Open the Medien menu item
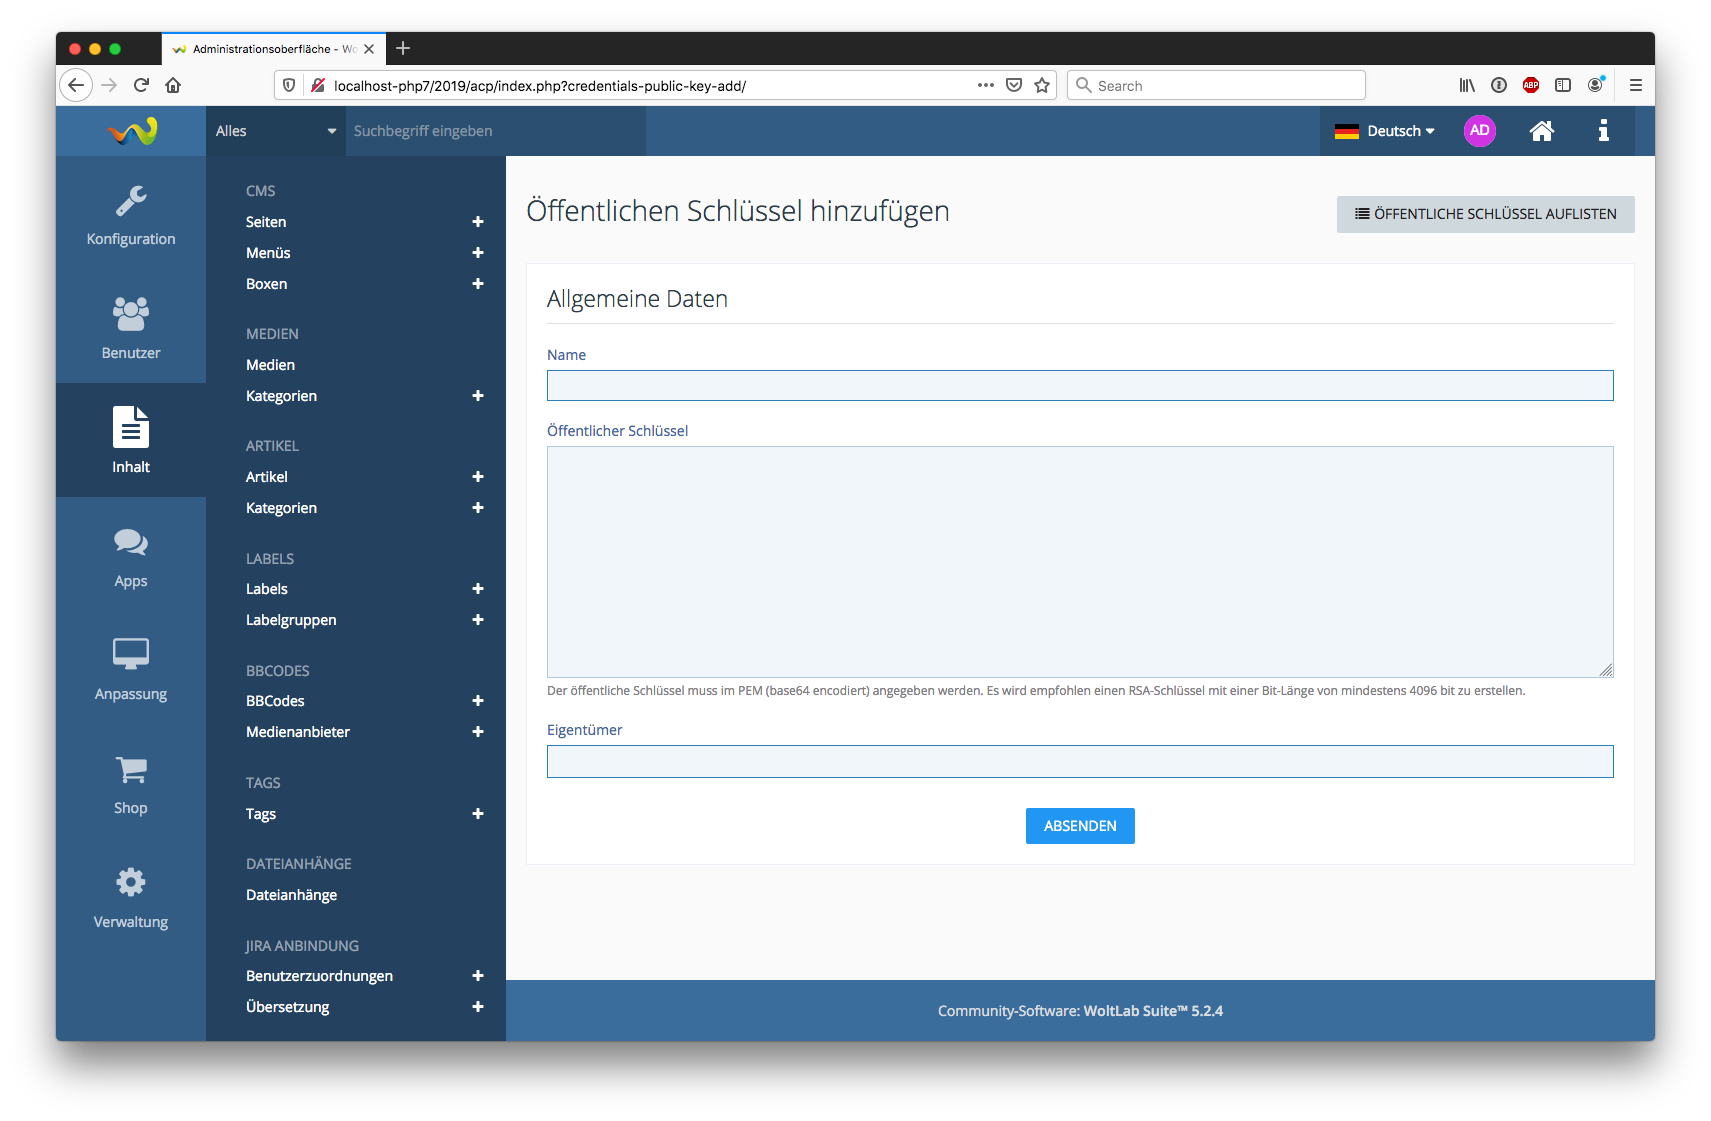1711x1121 pixels. (270, 365)
